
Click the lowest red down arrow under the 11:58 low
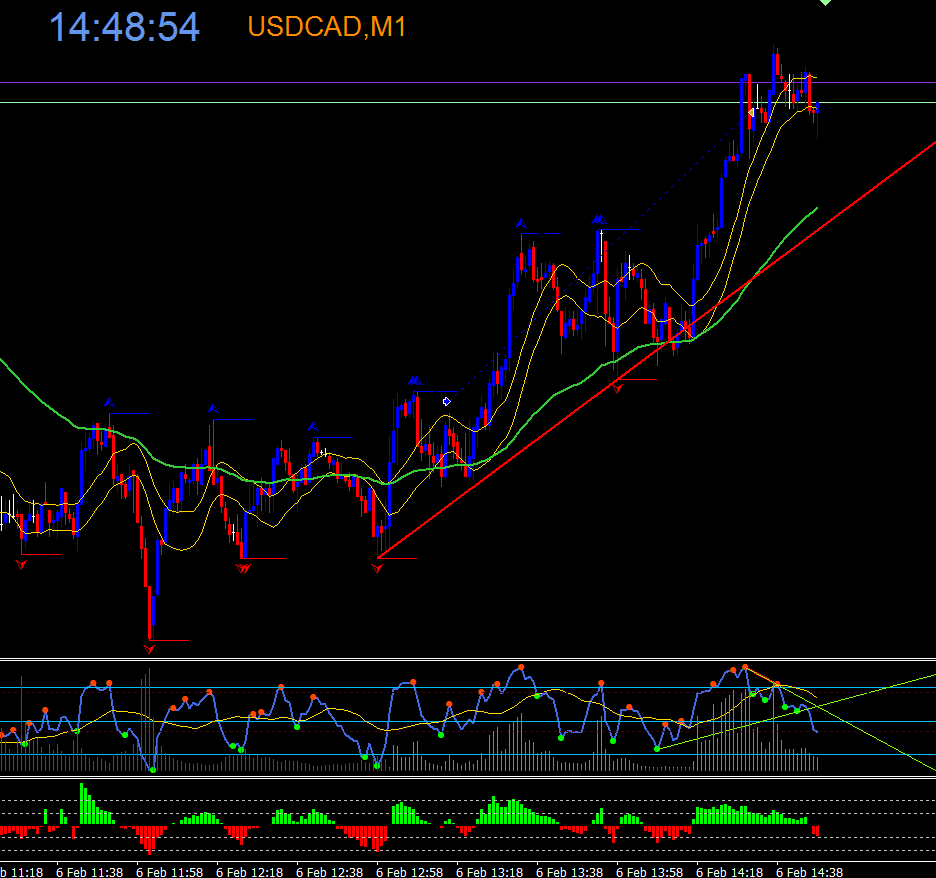tap(149, 649)
